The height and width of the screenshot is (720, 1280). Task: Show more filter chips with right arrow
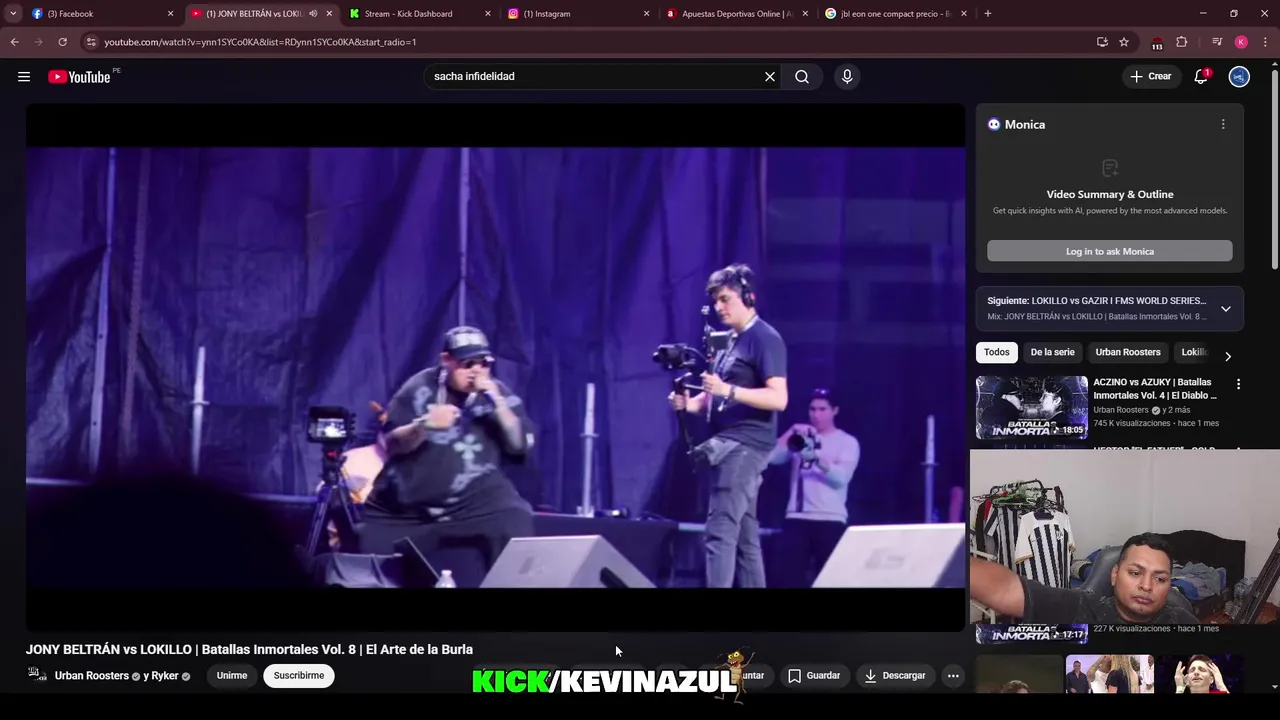click(1228, 356)
